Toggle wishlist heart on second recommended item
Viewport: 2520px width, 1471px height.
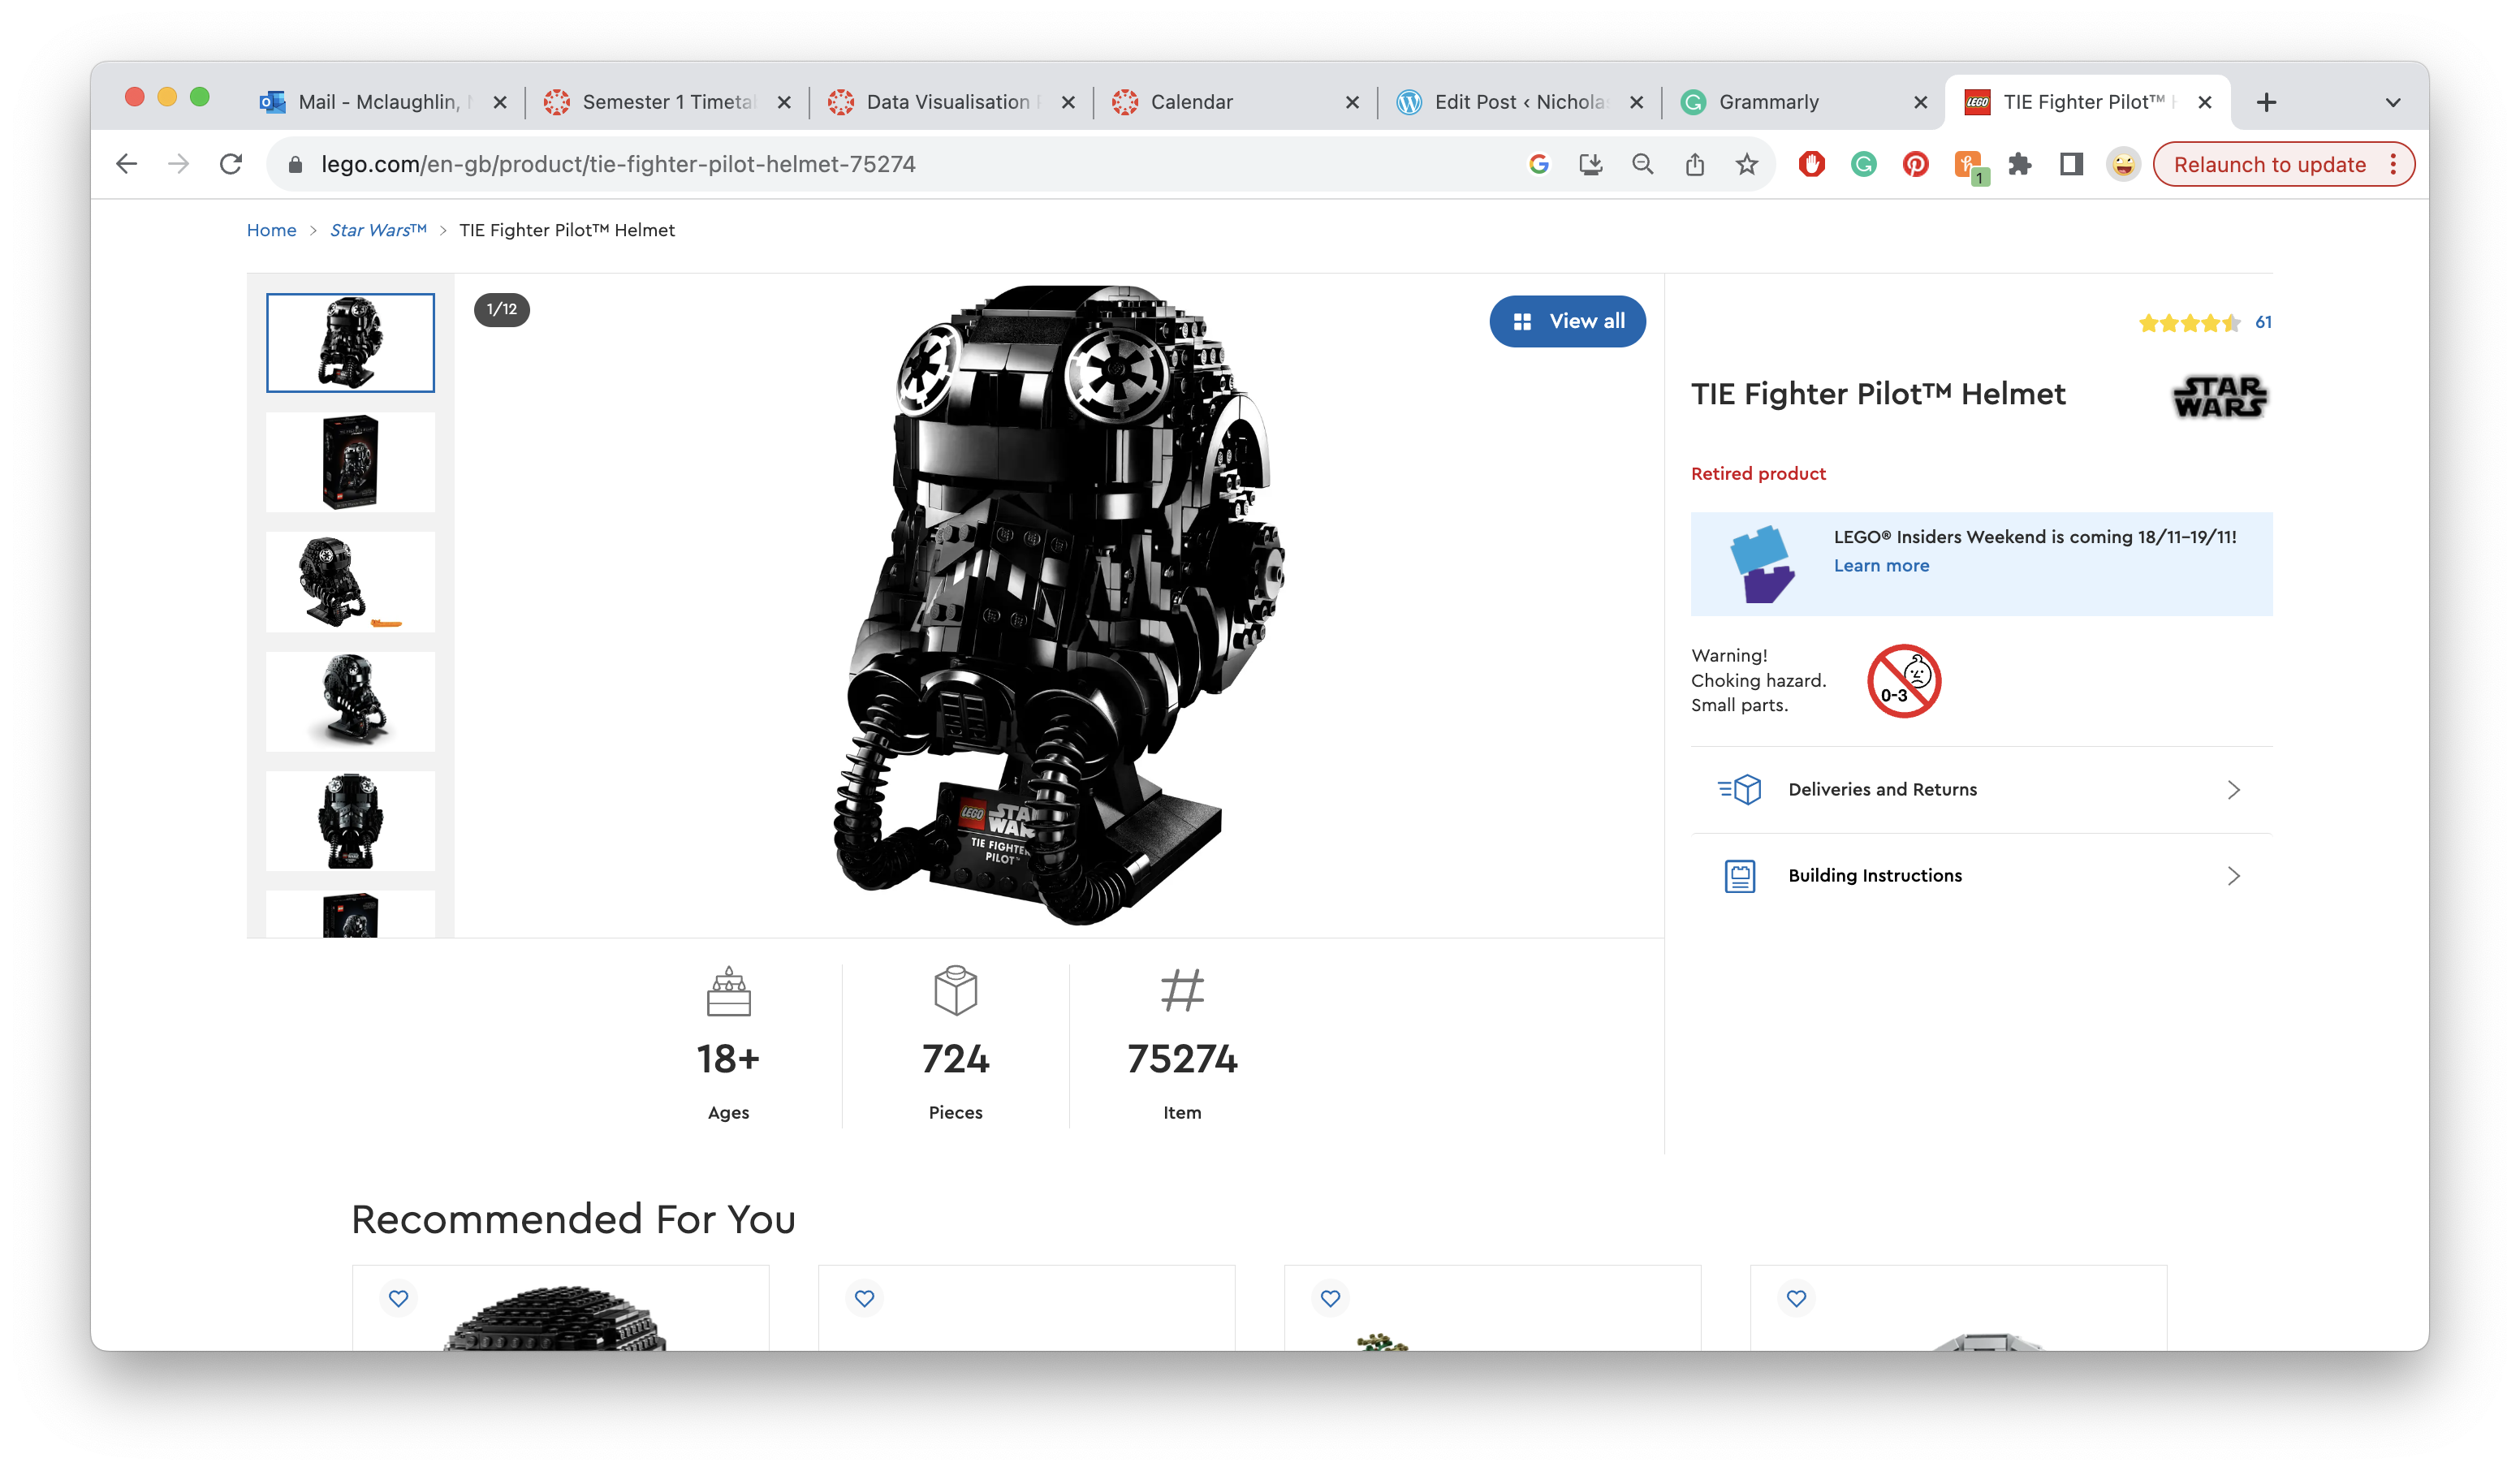pyautogui.click(x=864, y=1298)
